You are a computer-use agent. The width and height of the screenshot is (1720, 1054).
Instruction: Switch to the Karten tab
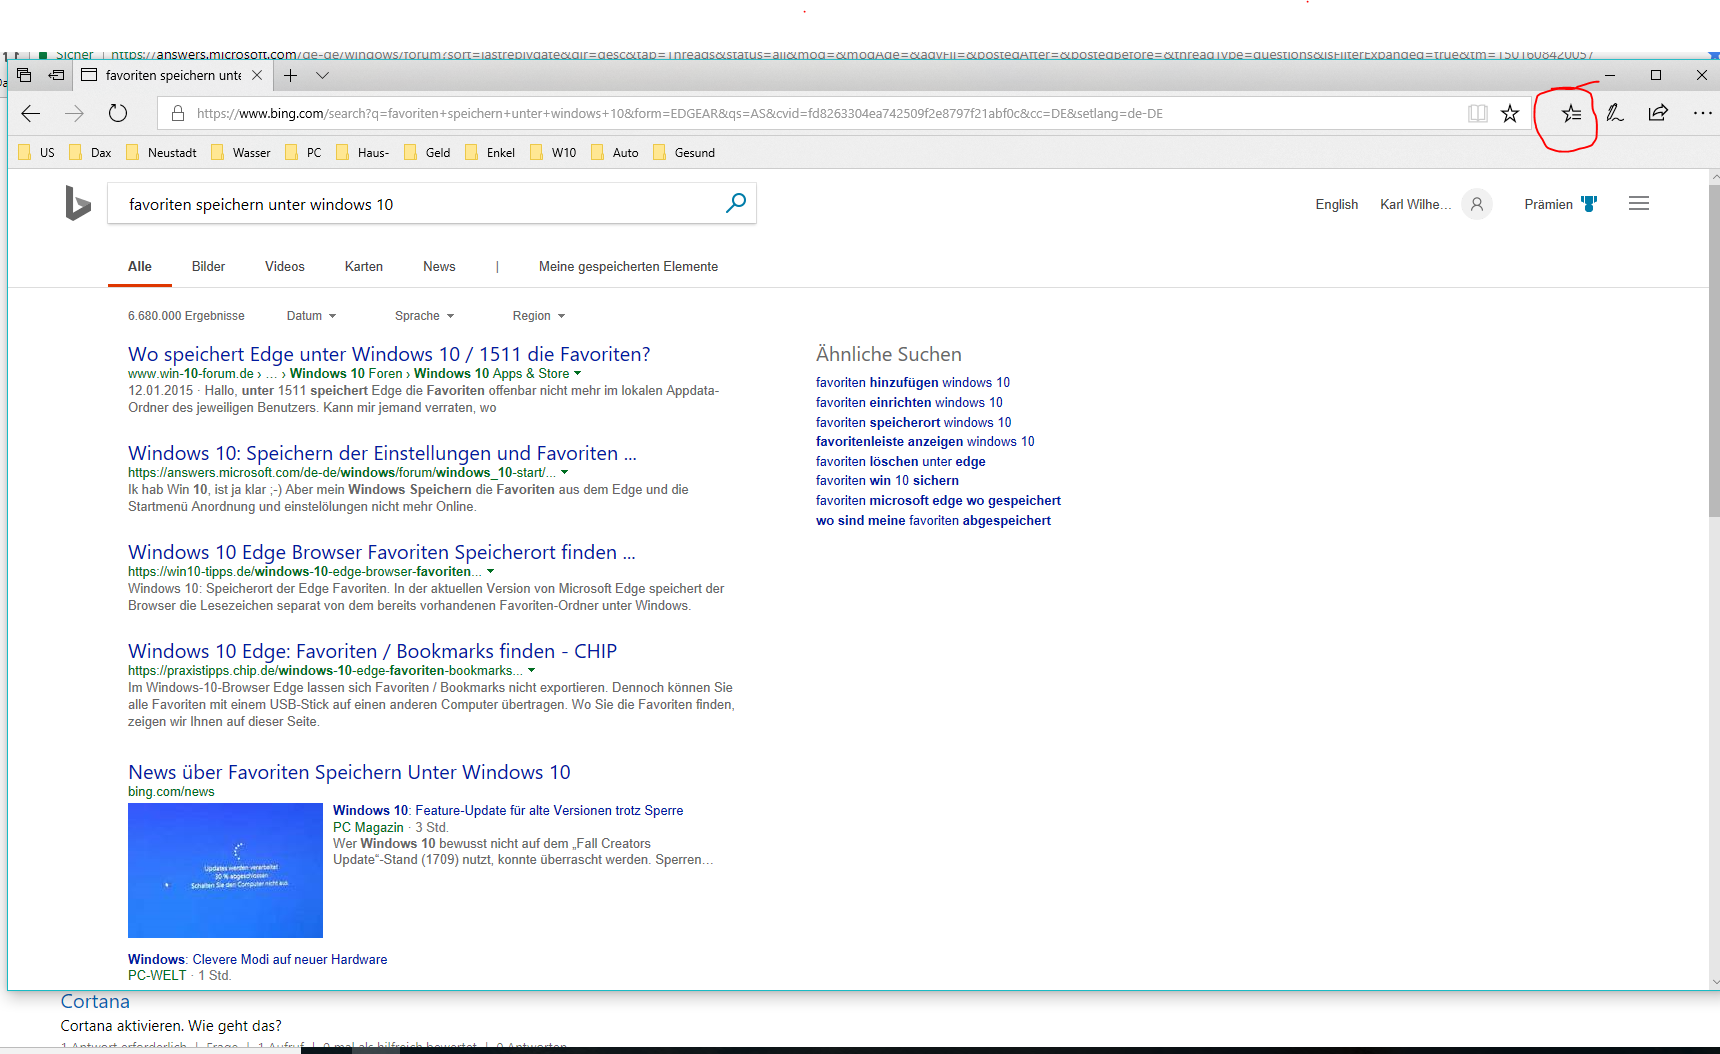[x=364, y=266]
